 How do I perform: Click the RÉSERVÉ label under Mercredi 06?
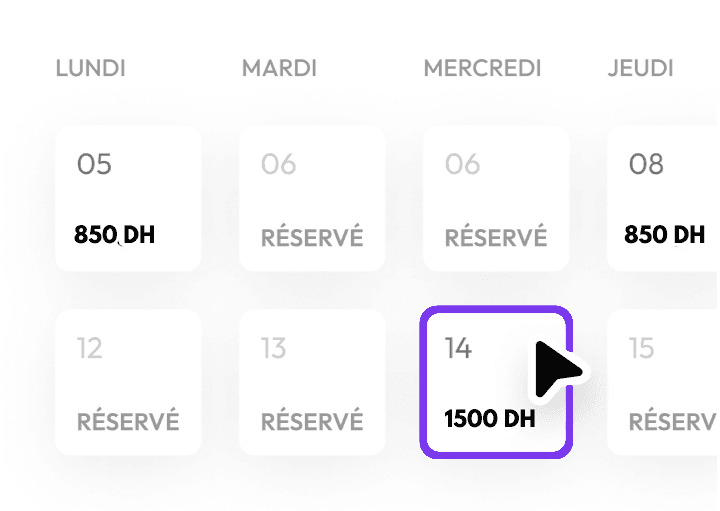pos(496,238)
